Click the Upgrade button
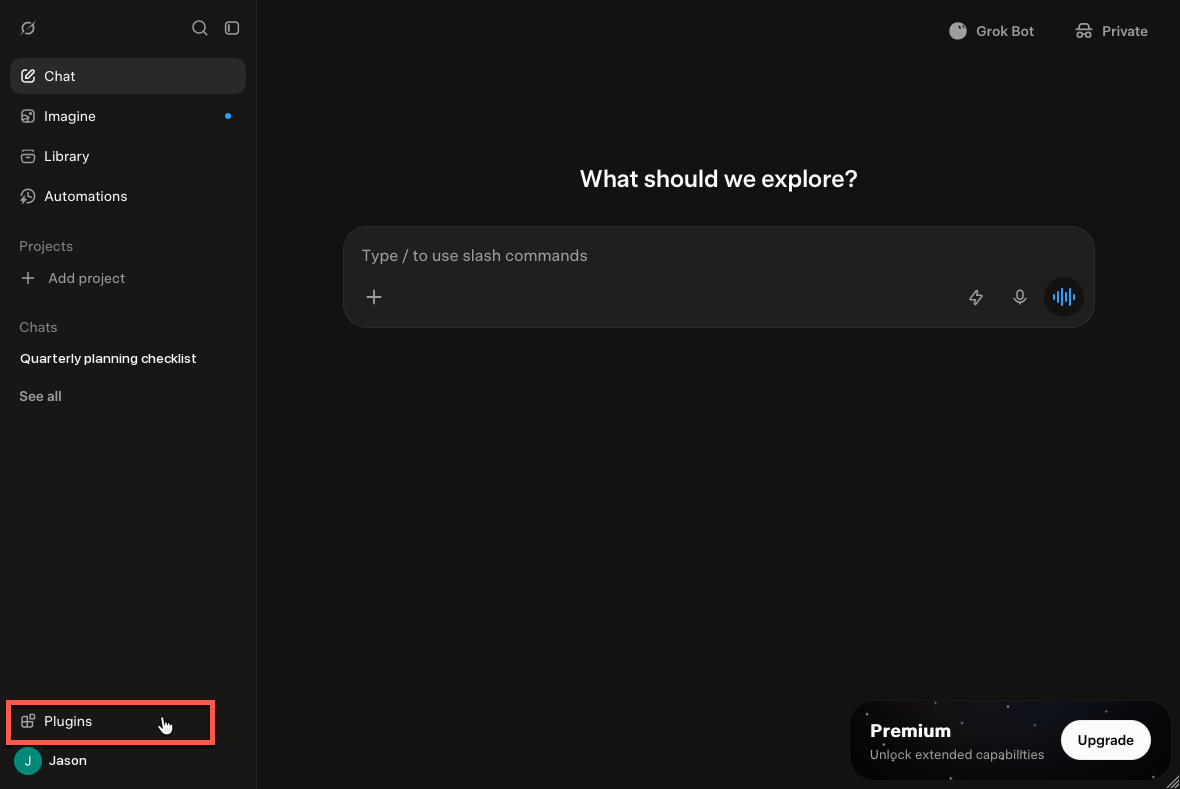 click(1105, 740)
